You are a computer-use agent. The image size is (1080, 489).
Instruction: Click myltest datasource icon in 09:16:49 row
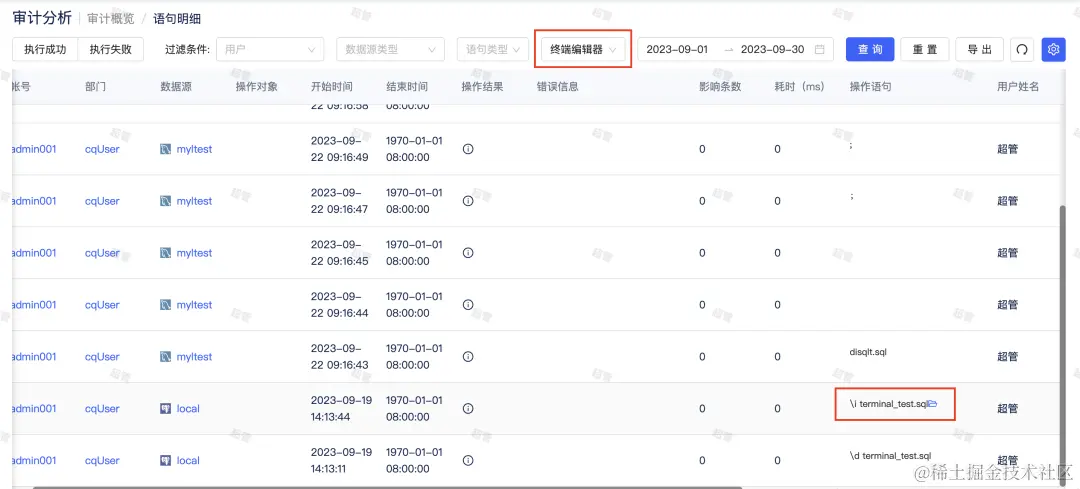coord(165,149)
